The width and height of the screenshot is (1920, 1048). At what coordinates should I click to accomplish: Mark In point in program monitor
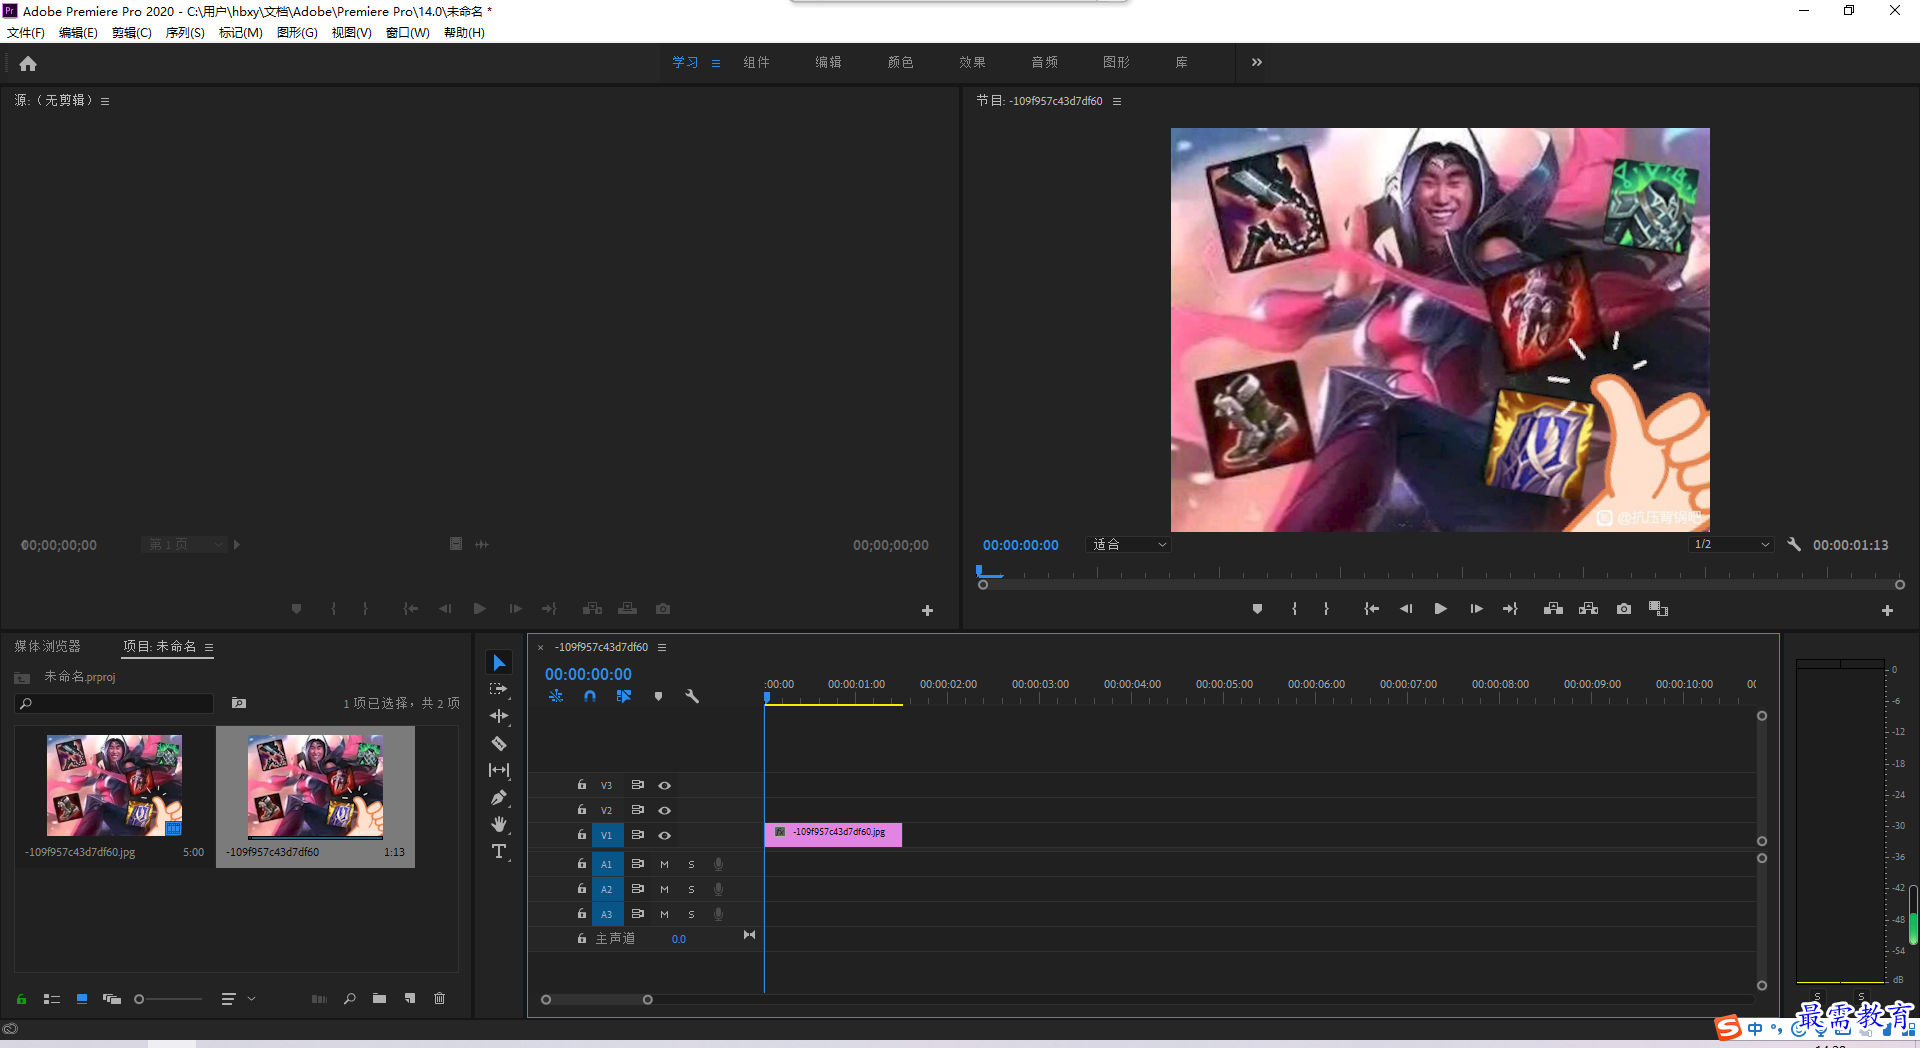pos(1294,608)
